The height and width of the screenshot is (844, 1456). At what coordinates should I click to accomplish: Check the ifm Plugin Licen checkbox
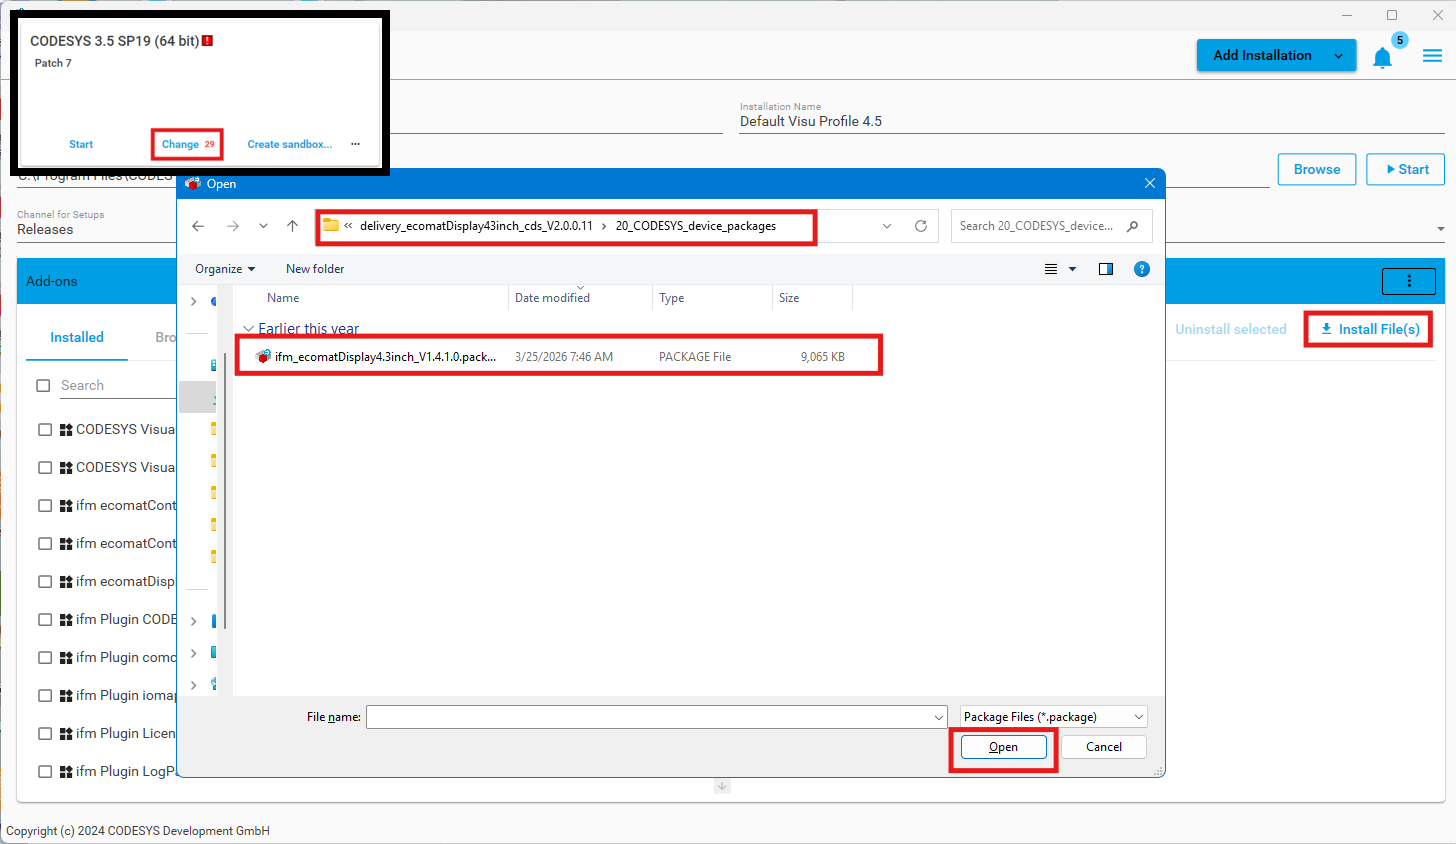[x=45, y=734]
